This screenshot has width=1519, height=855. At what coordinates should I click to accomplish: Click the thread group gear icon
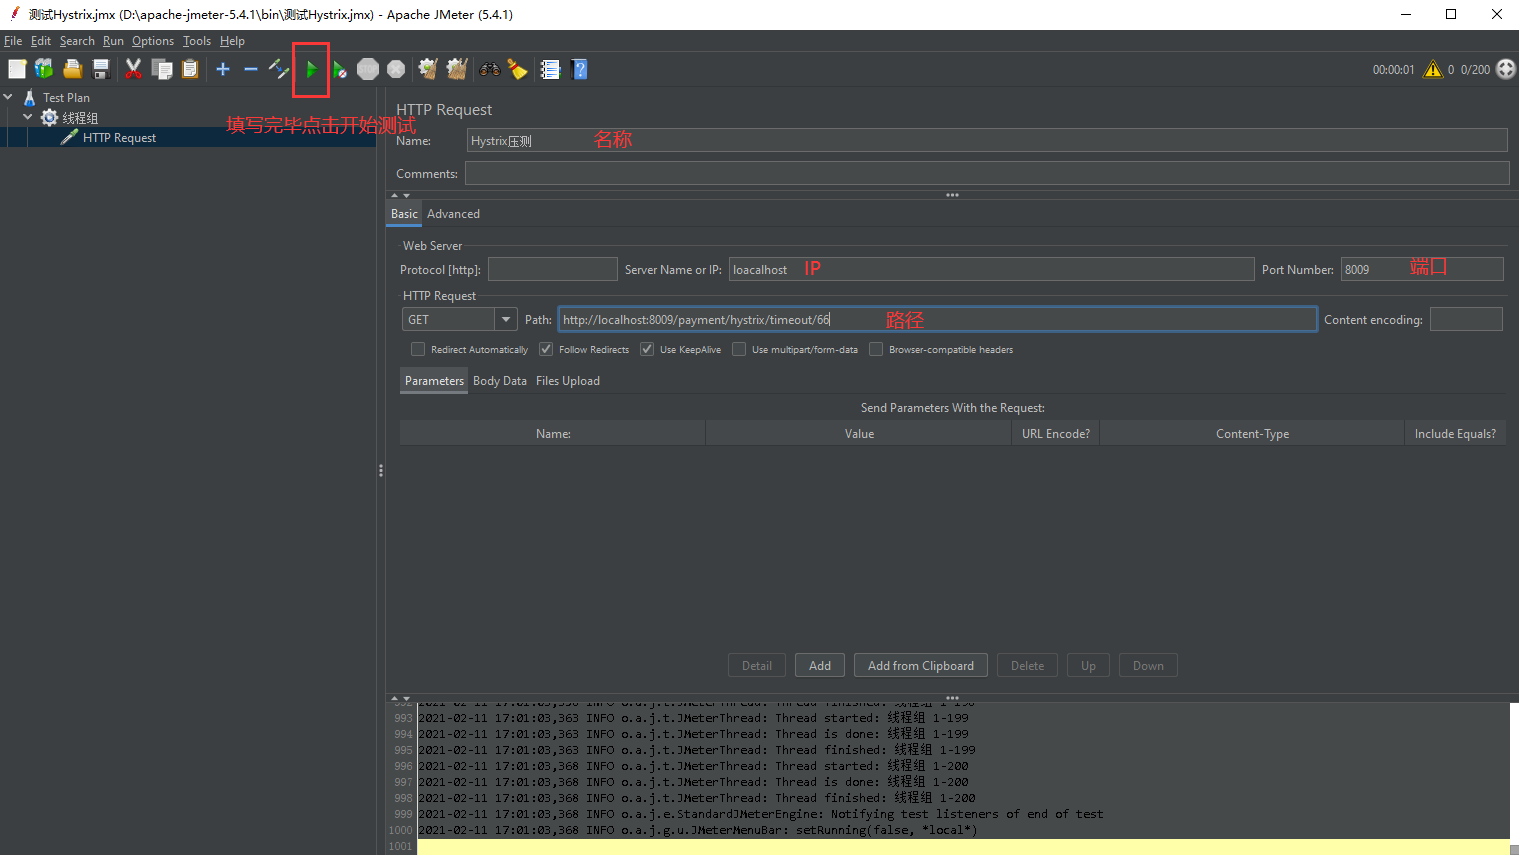(49, 118)
